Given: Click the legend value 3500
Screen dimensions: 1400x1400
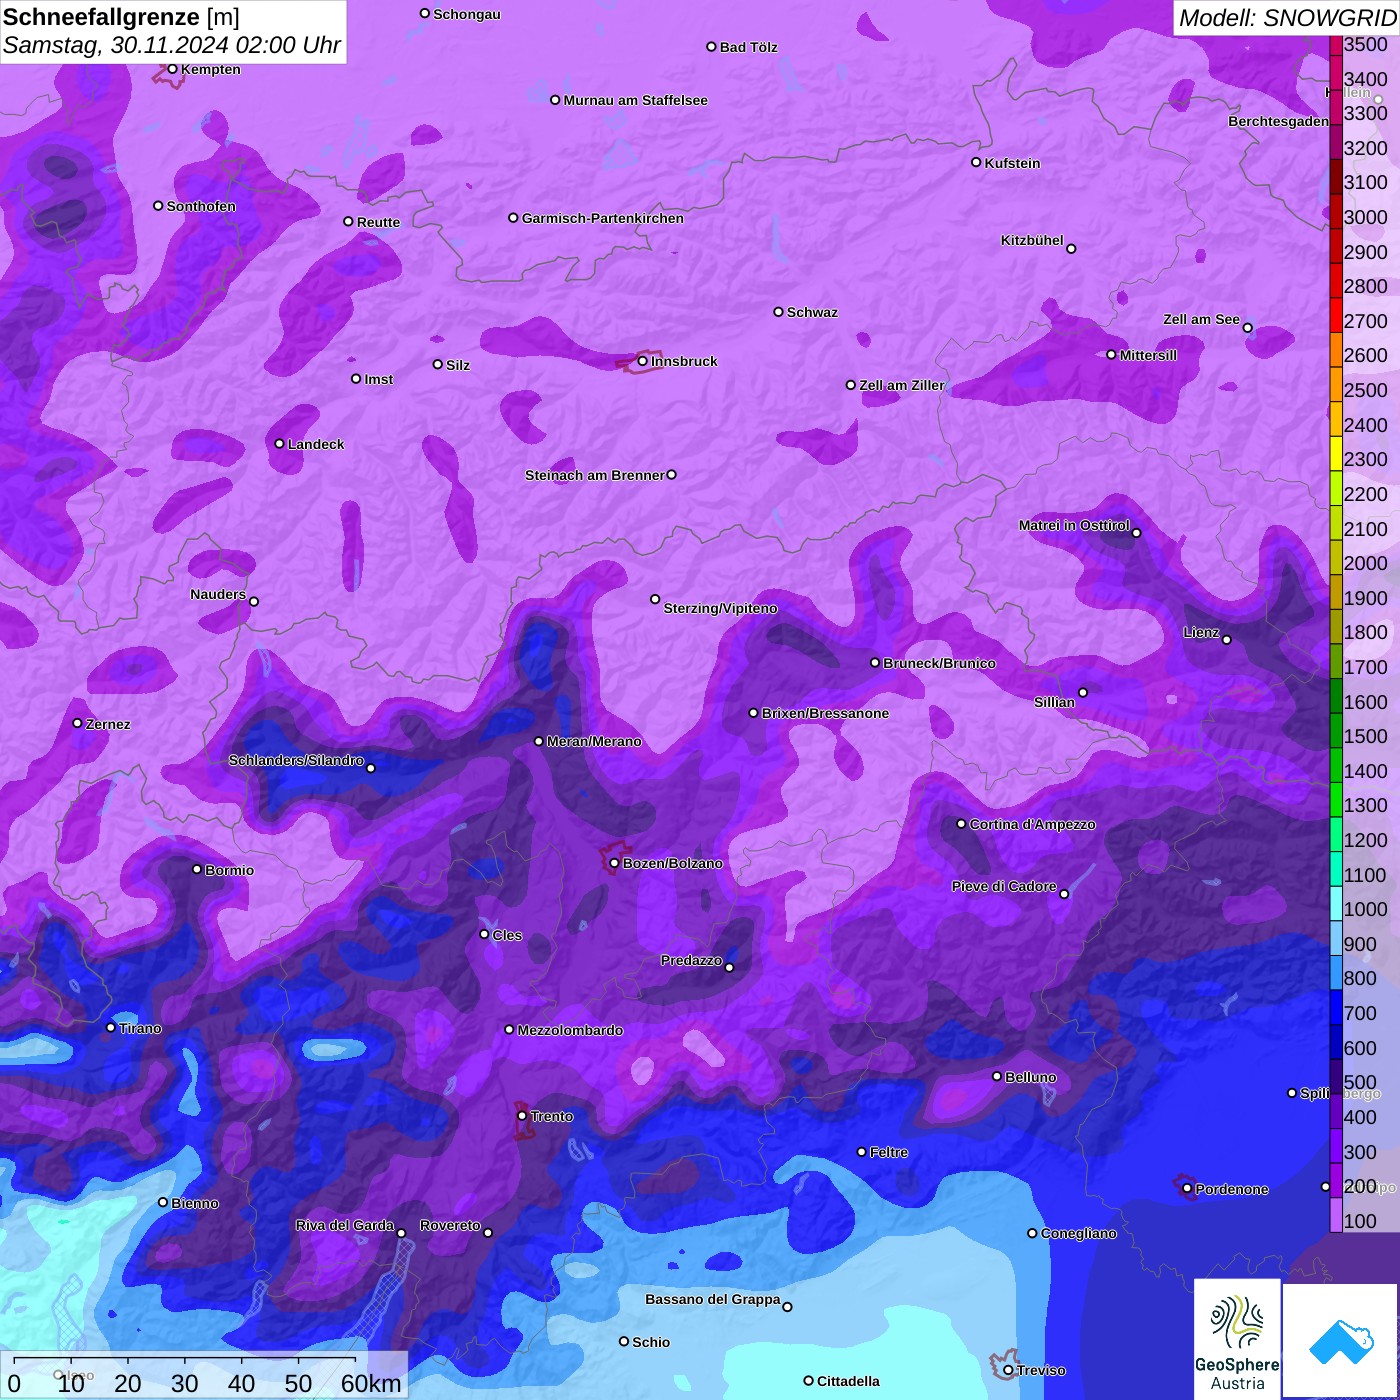Looking at the screenshot, I should click(1366, 44).
